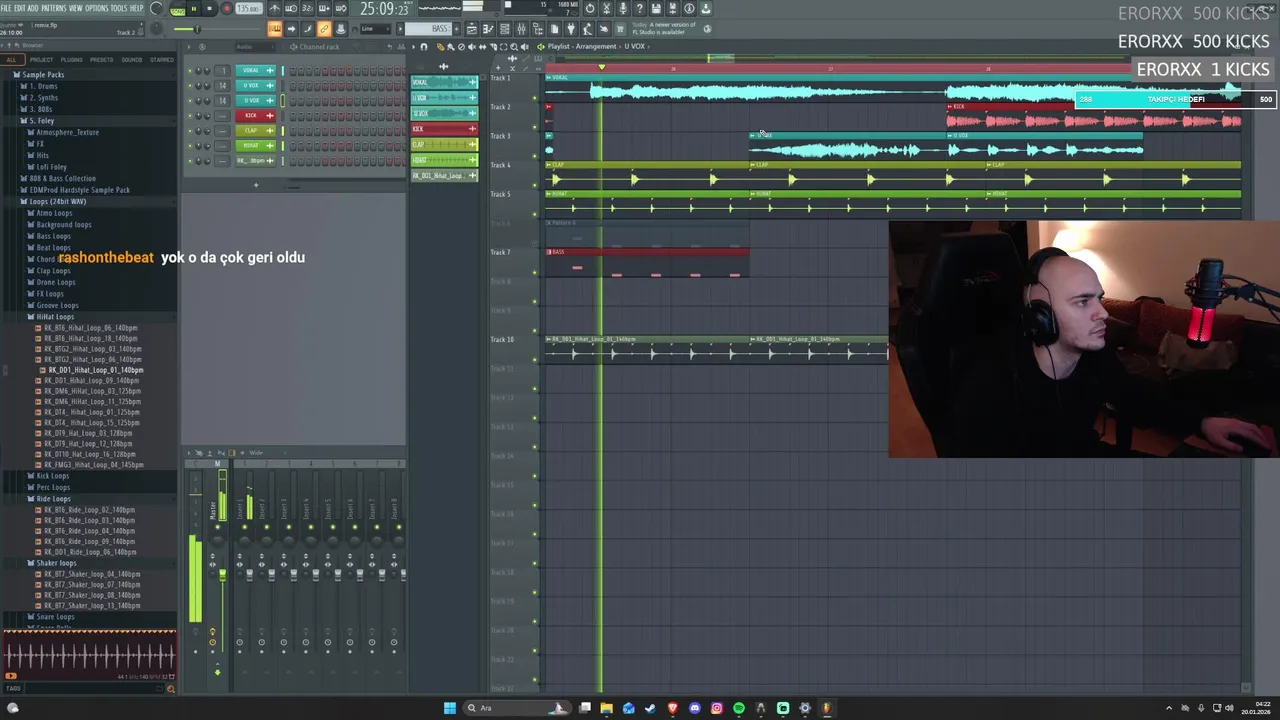Select the CLAP channel button

pos(256,131)
